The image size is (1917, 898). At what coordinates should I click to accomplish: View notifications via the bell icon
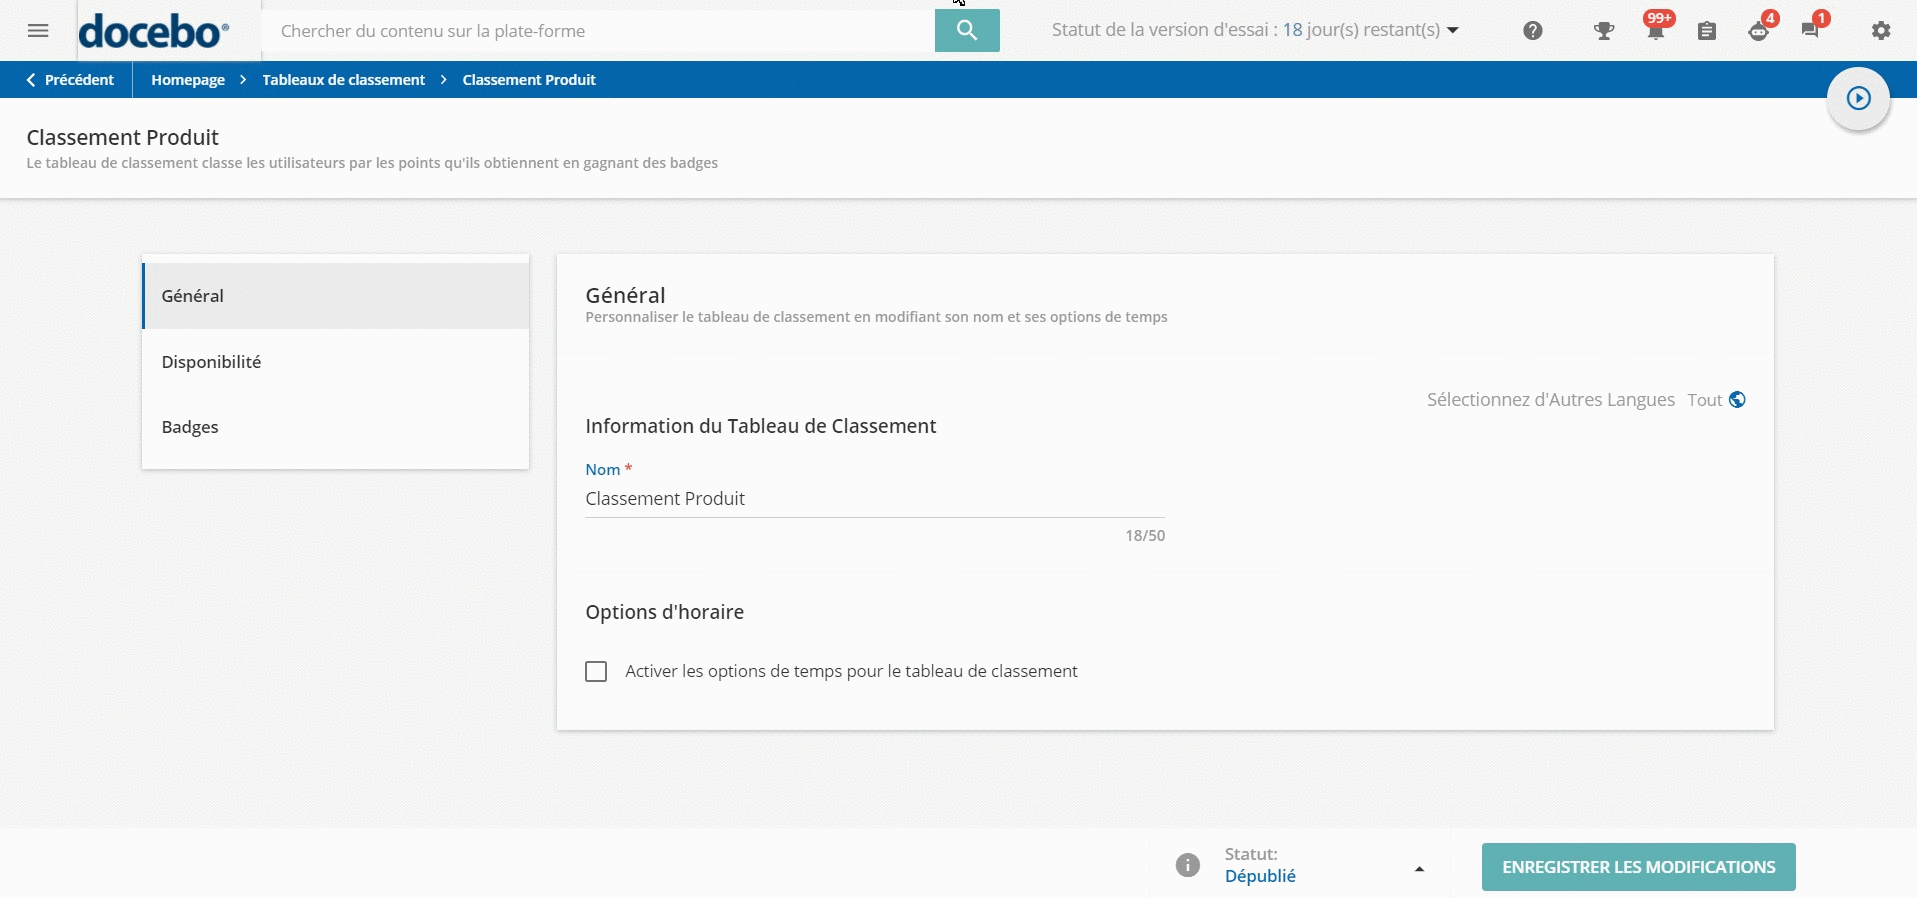1655,31
